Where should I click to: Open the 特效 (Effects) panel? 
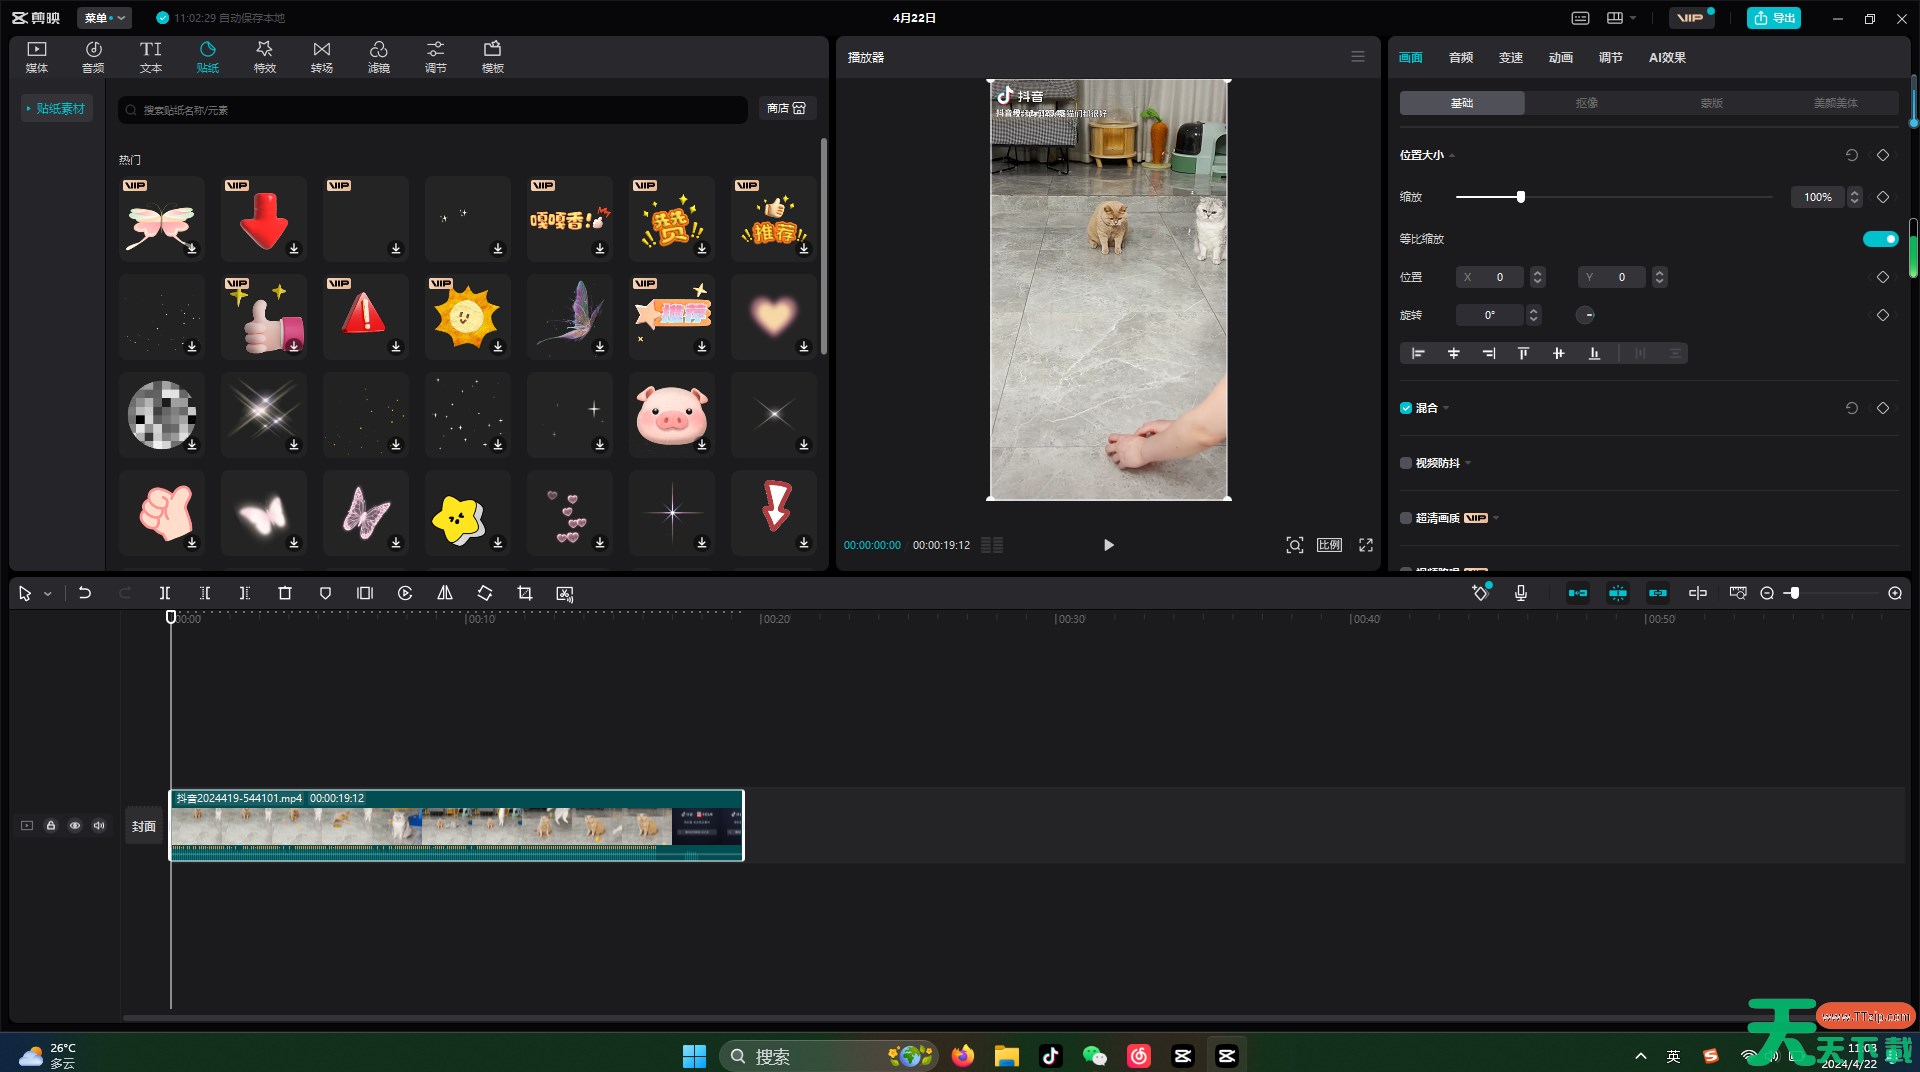coord(264,56)
